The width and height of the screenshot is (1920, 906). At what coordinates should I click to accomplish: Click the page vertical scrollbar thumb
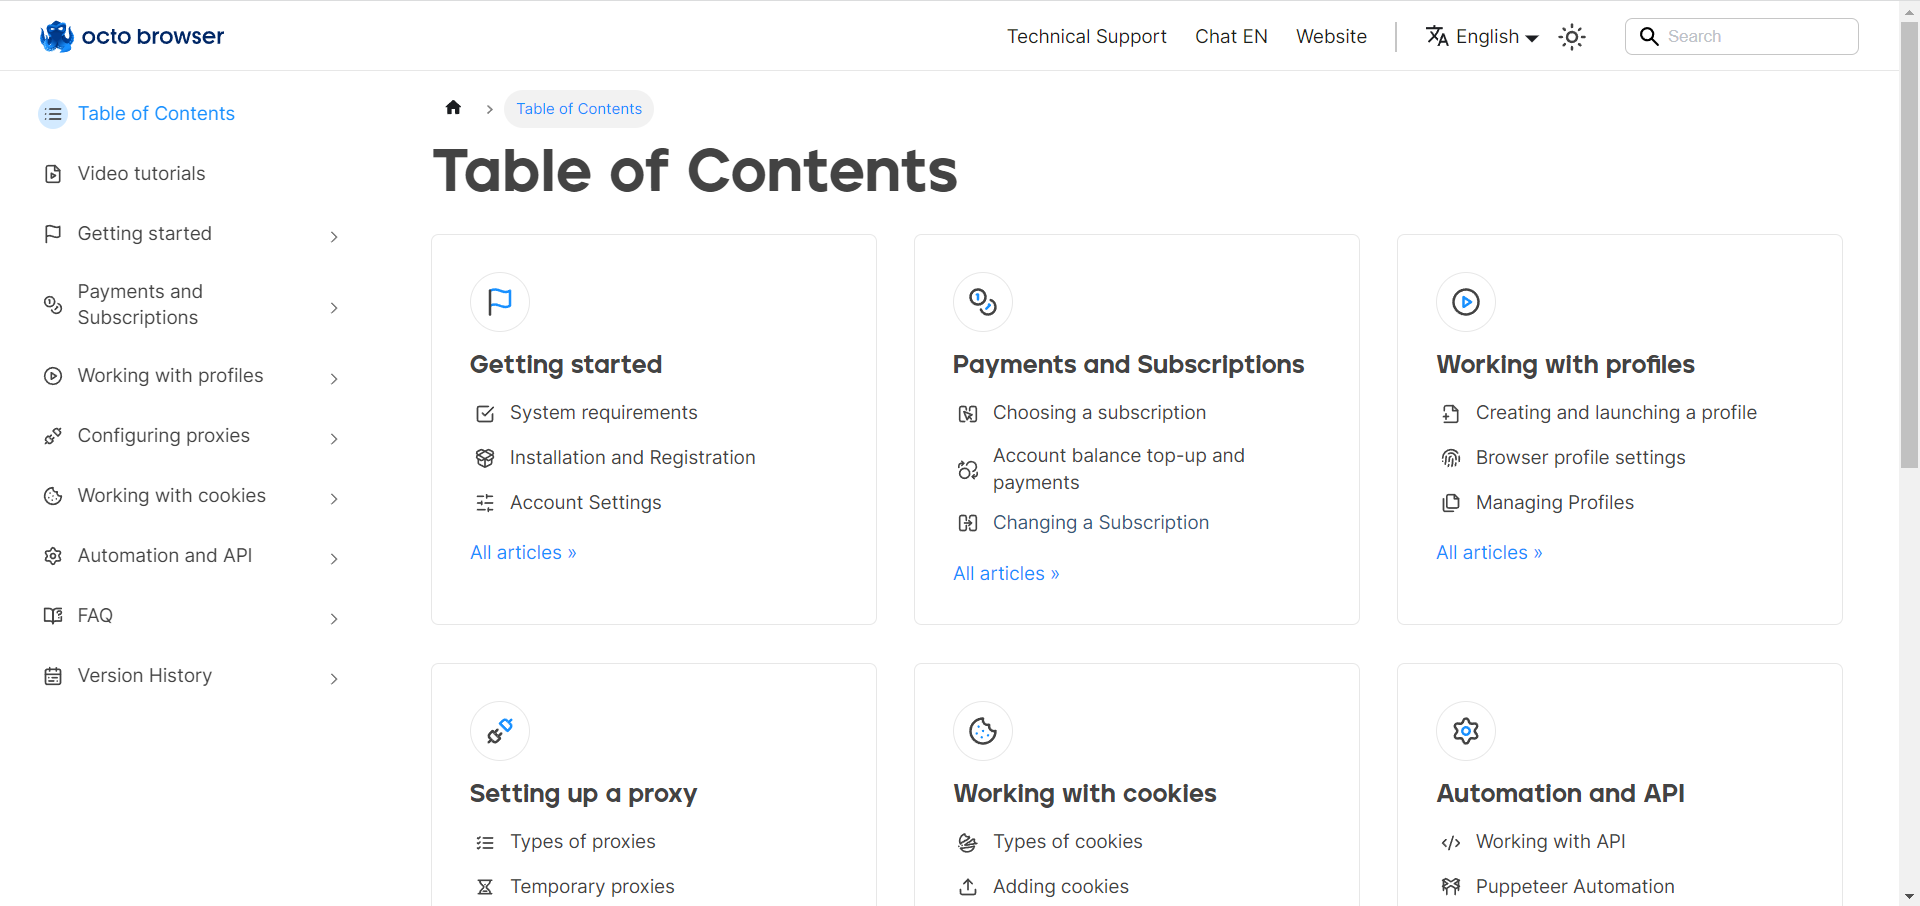click(1909, 245)
